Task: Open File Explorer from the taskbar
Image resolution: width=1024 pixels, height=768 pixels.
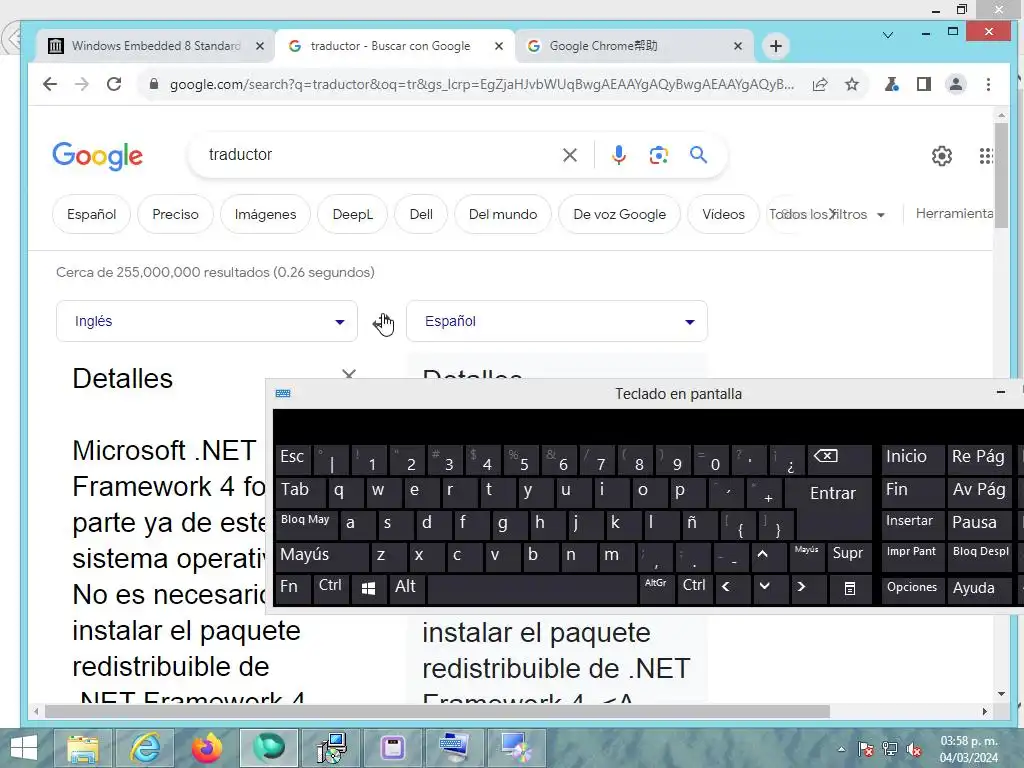Action: [83, 748]
